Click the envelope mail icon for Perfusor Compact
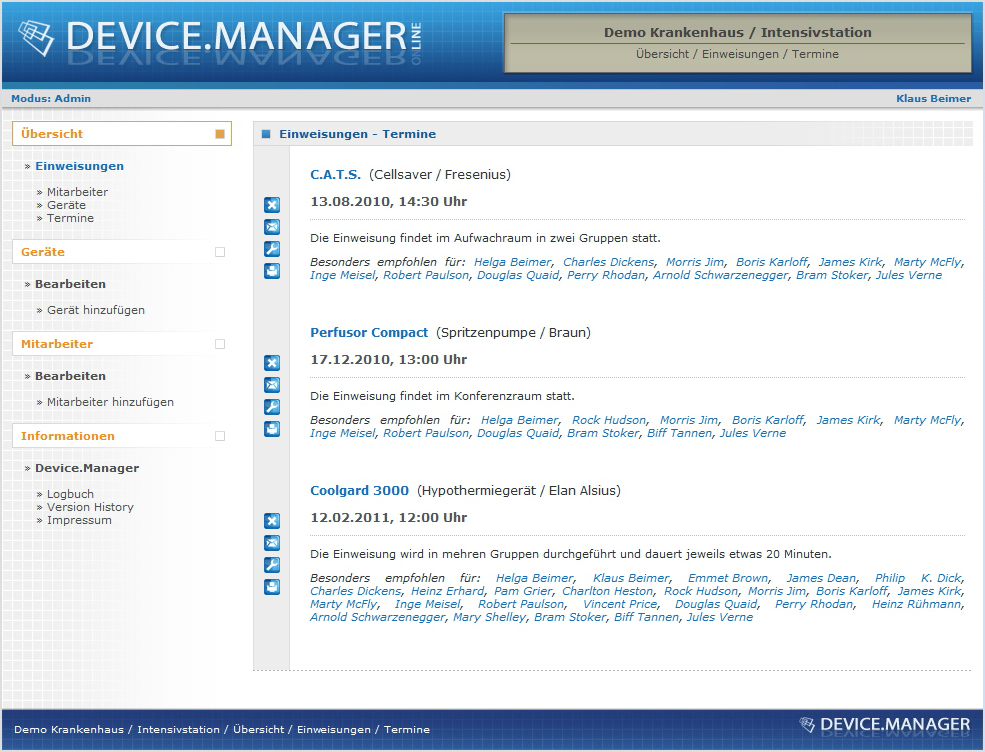Image resolution: width=985 pixels, height=752 pixels. coord(272,384)
